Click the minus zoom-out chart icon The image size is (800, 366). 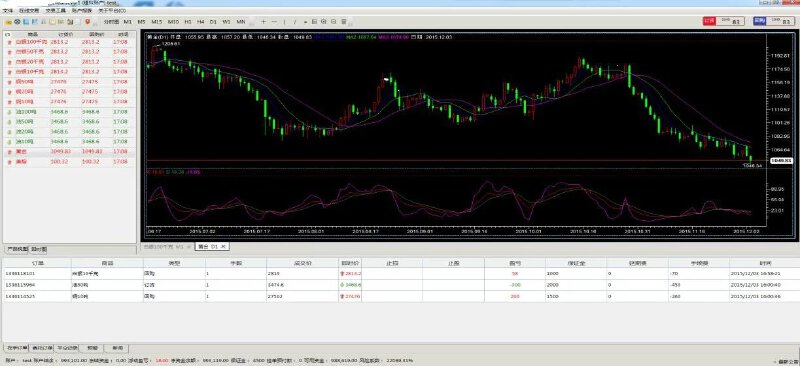click(x=274, y=22)
